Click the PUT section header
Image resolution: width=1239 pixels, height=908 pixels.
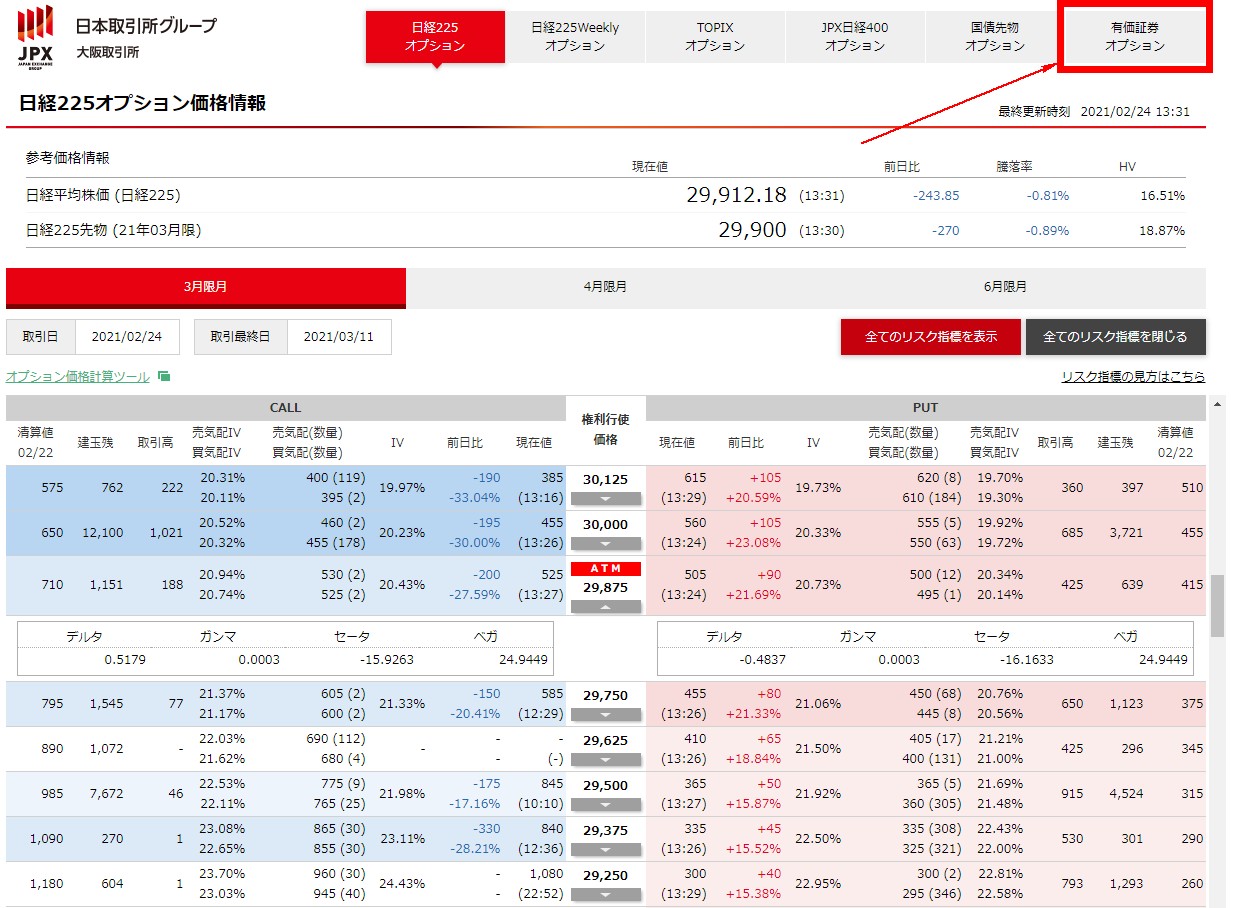pyautogui.click(x=926, y=408)
